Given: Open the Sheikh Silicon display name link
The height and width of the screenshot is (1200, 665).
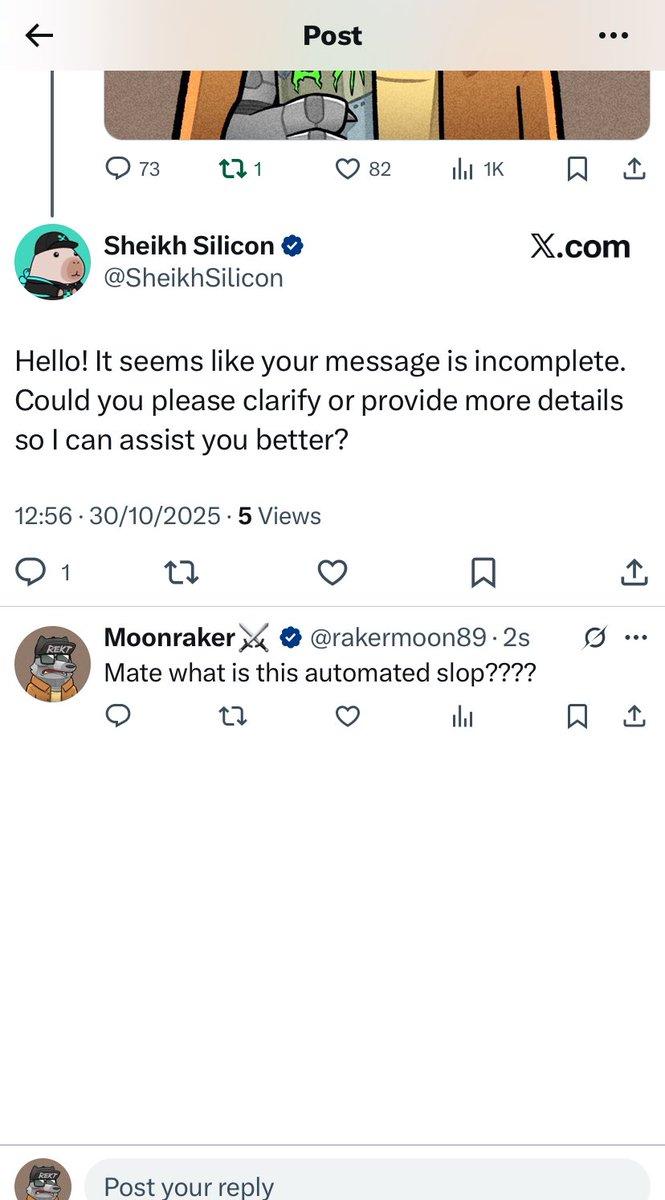Looking at the screenshot, I should (x=189, y=246).
